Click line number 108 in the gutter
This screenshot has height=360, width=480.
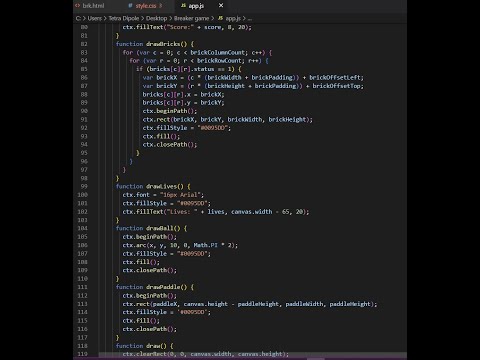tap(82, 262)
